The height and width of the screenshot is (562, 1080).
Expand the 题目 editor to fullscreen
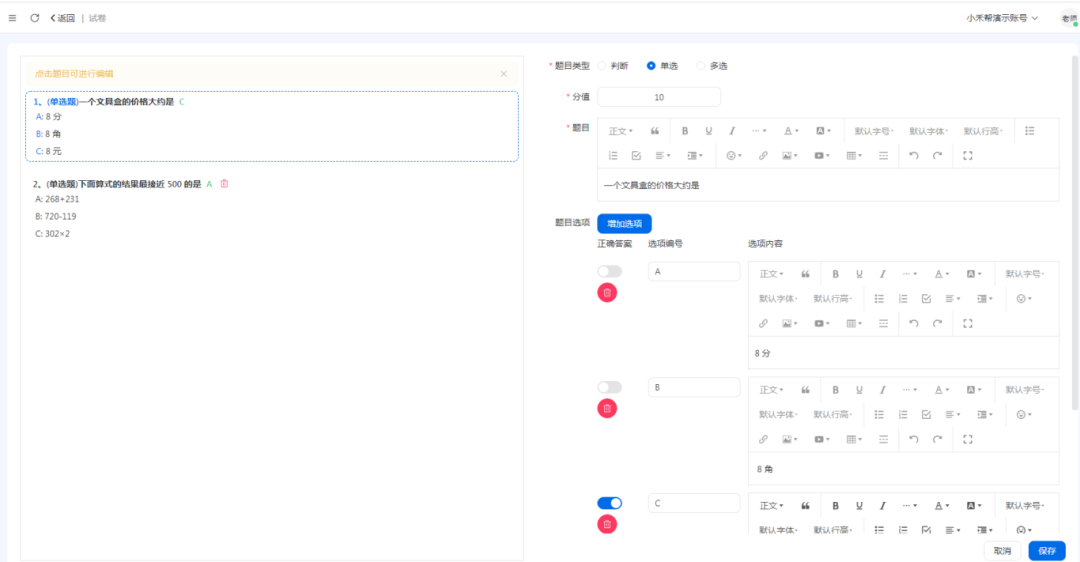[967, 156]
